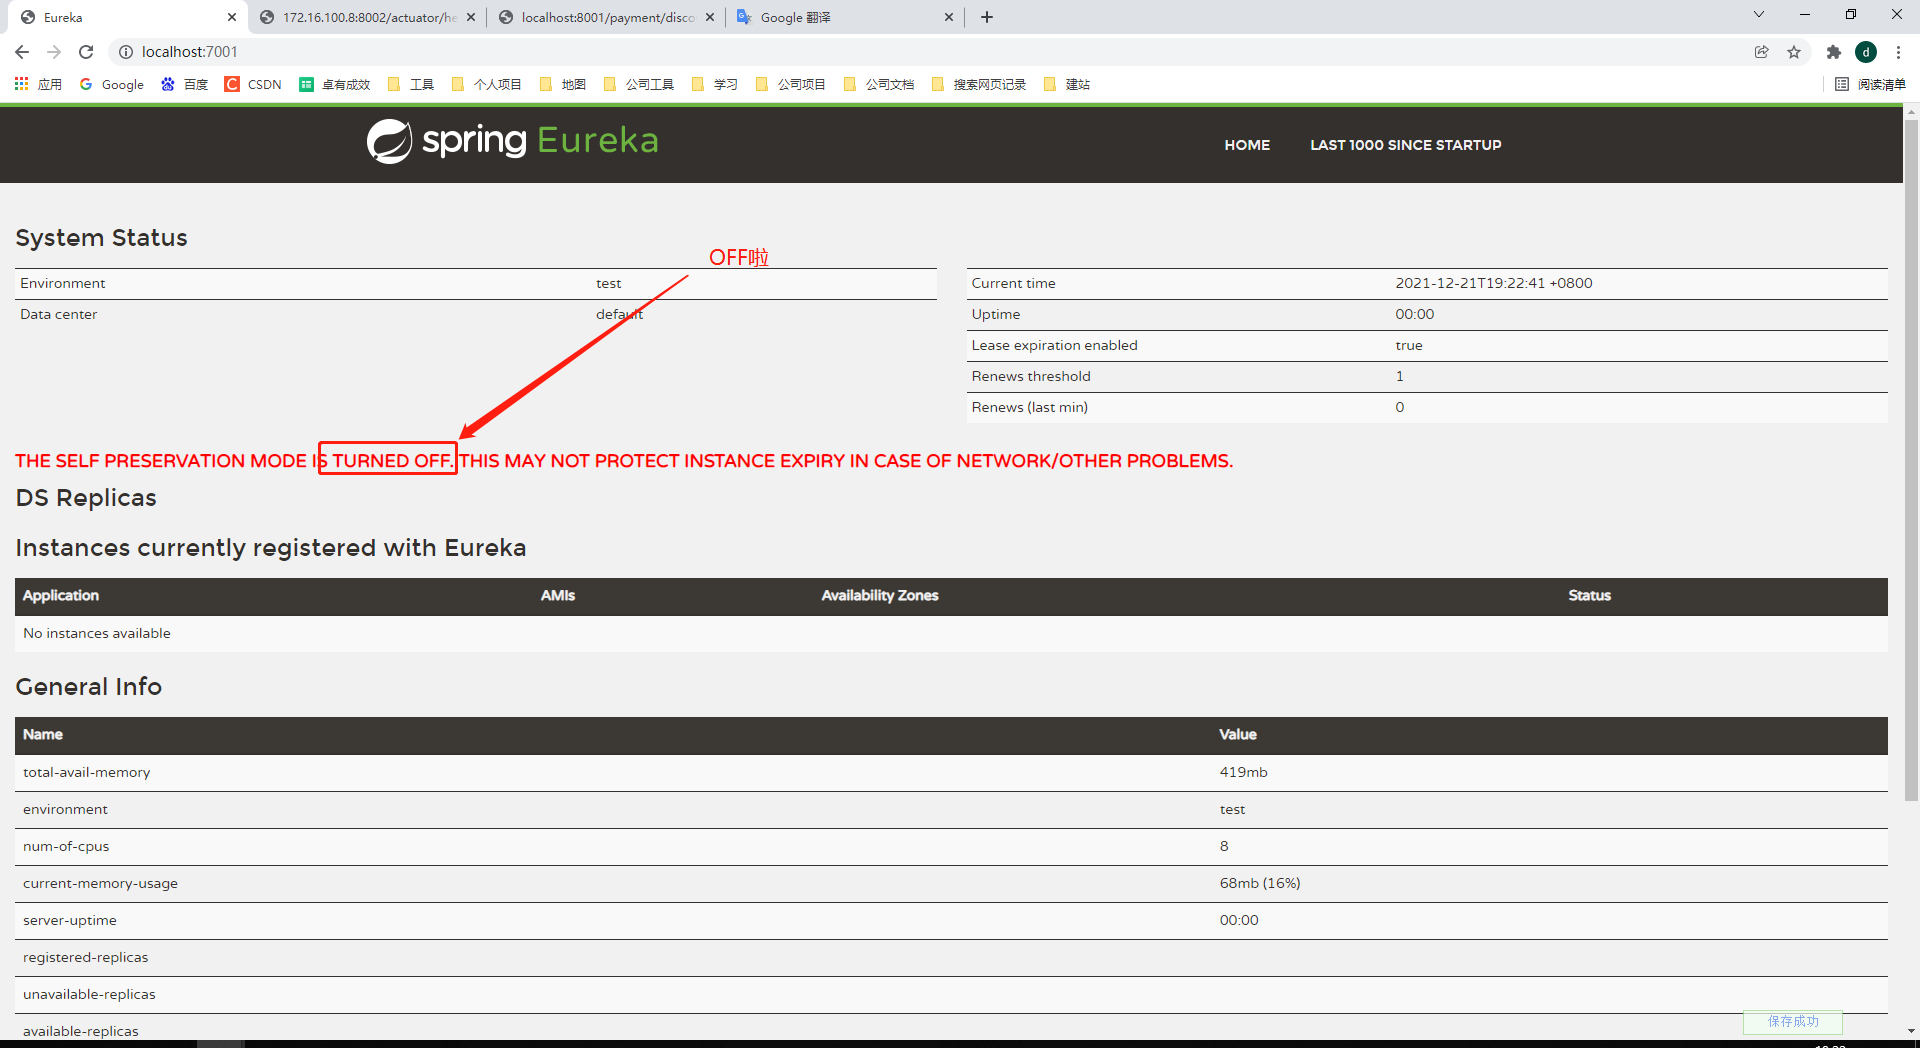
Task: Open the Extensions puzzle icon
Action: pyautogui.click(x=1833, y=52)
